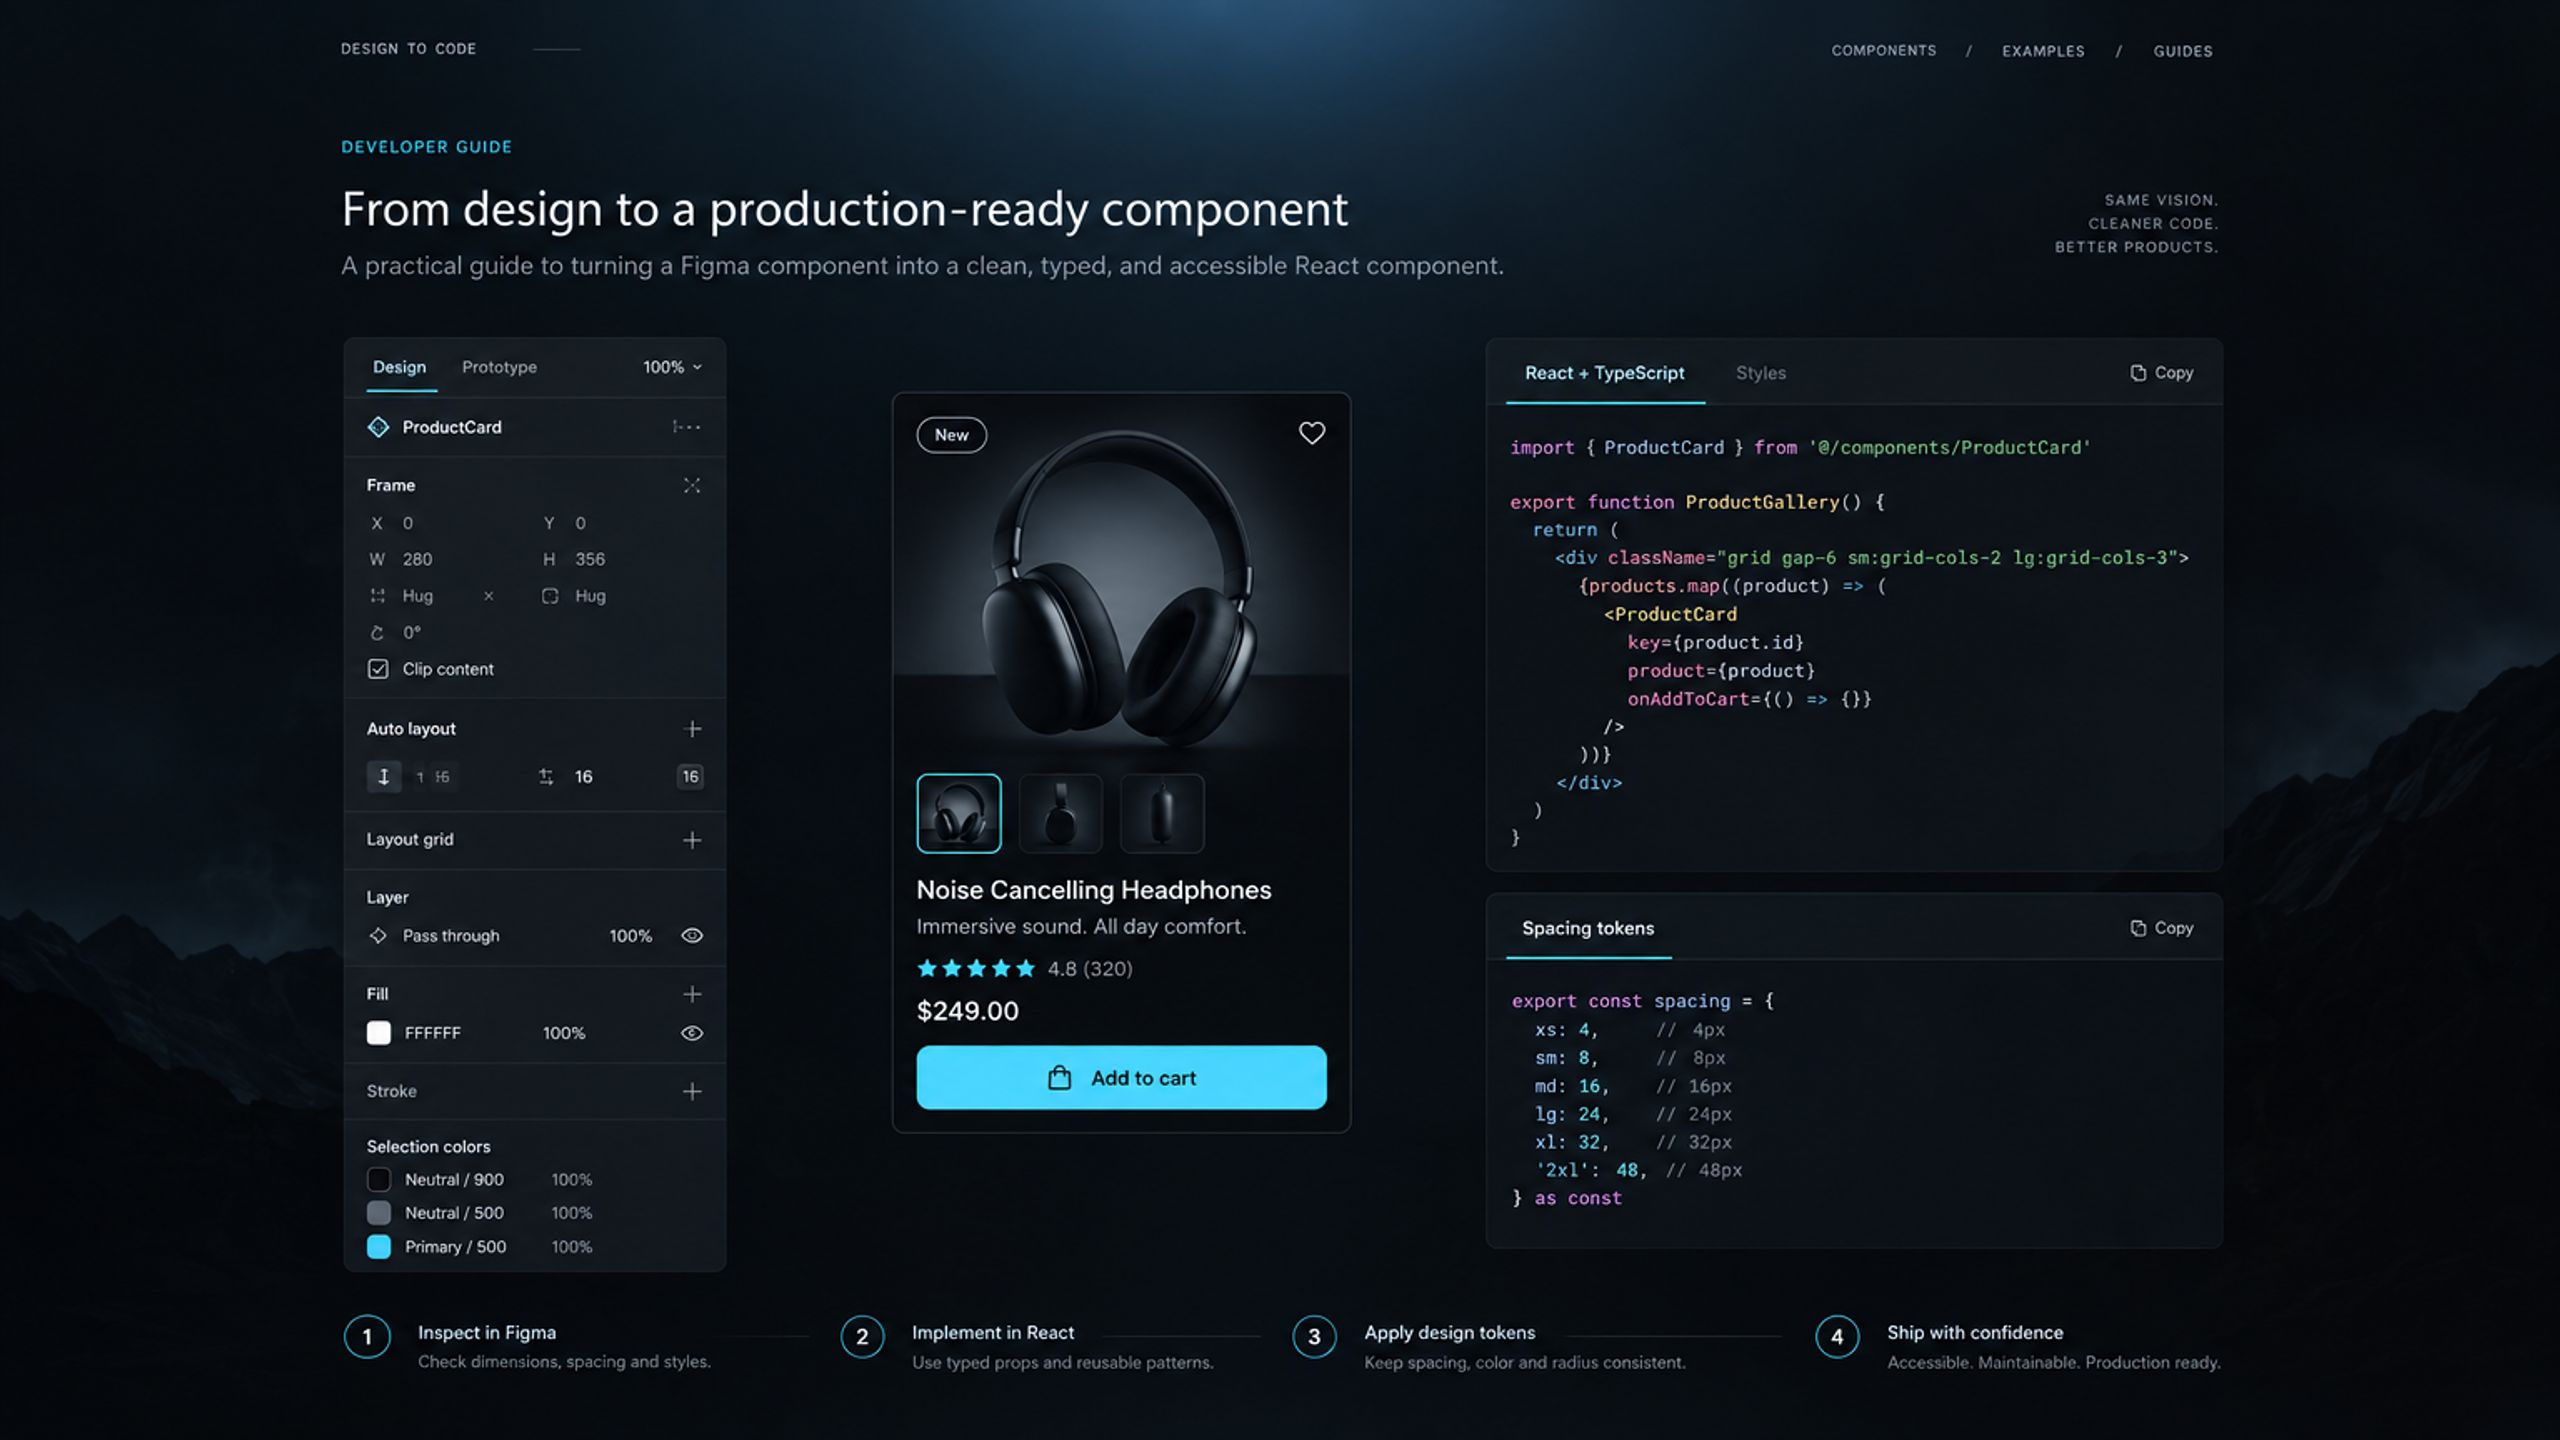Switch to the Prototype tab
The image size is (2560, 1440).
pyautogui.click(x=499, y=367)
